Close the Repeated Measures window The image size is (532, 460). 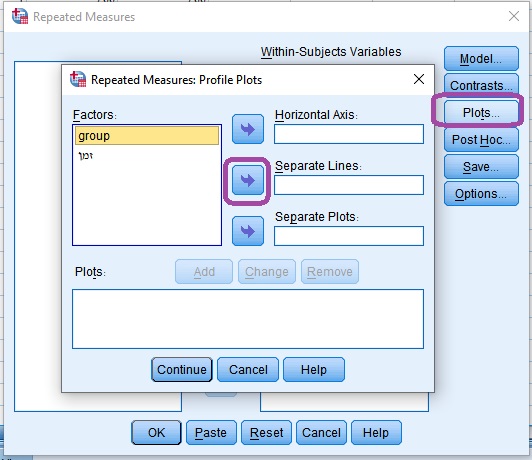click(x=514, y=16)
